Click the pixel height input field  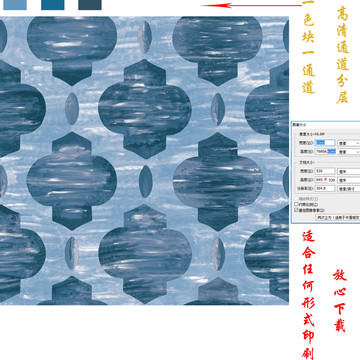coord(325,151)
